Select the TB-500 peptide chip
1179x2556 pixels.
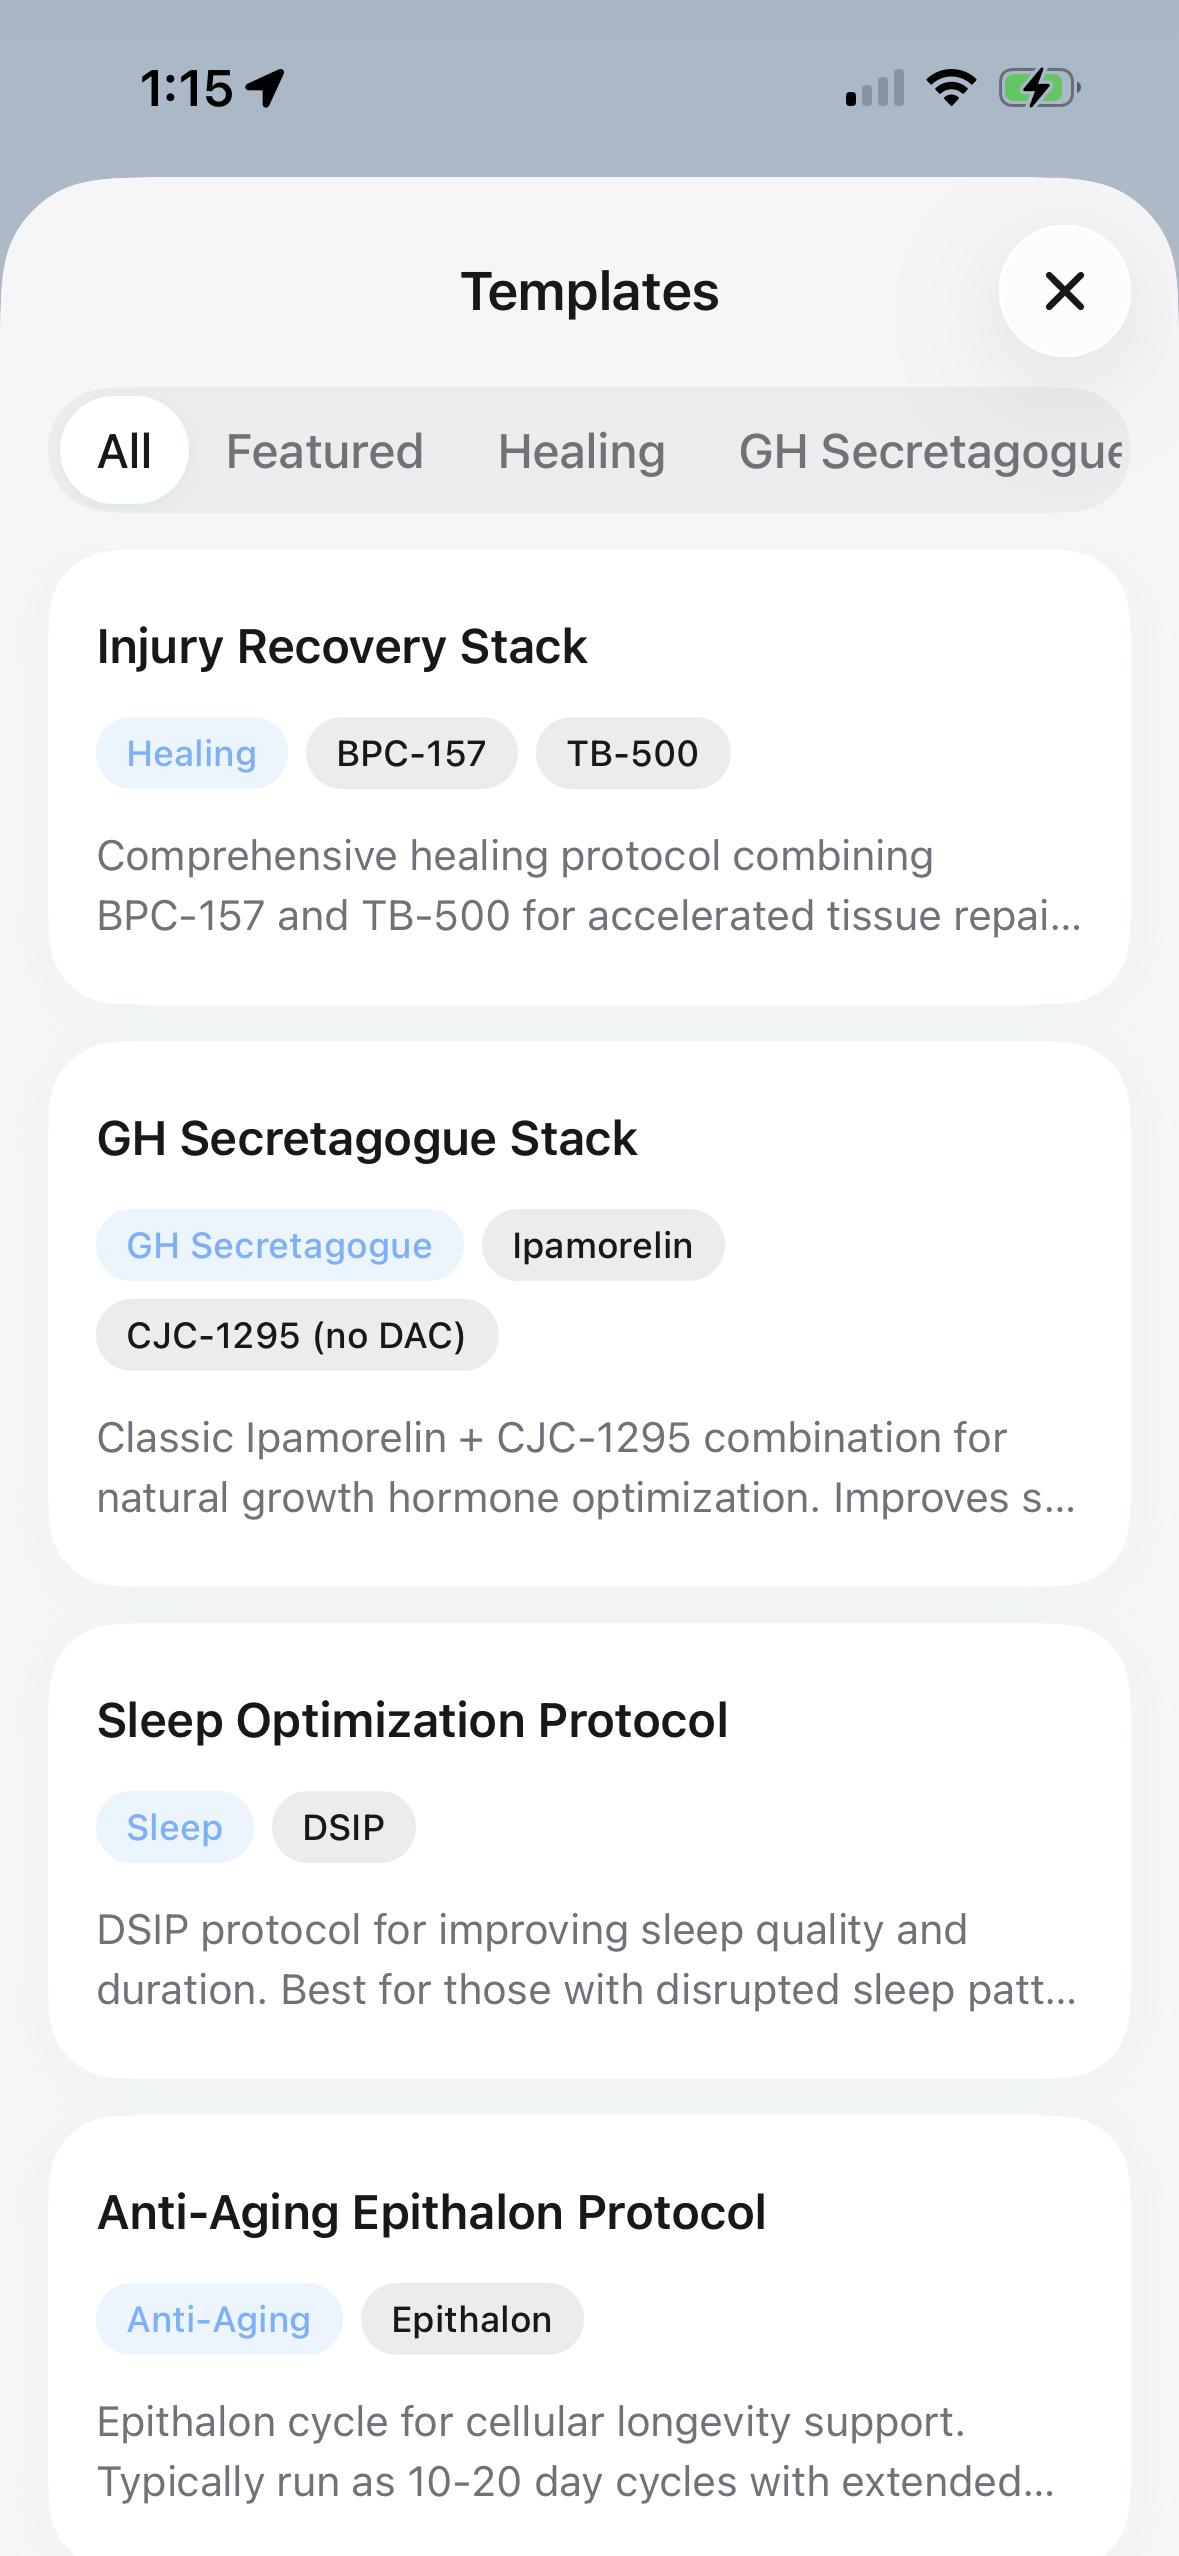point(633,753)
